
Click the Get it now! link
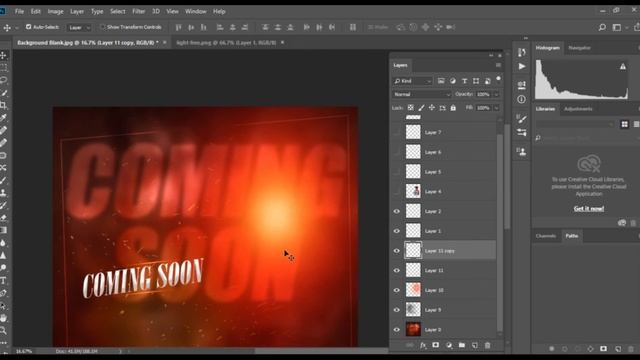[589, 209]
